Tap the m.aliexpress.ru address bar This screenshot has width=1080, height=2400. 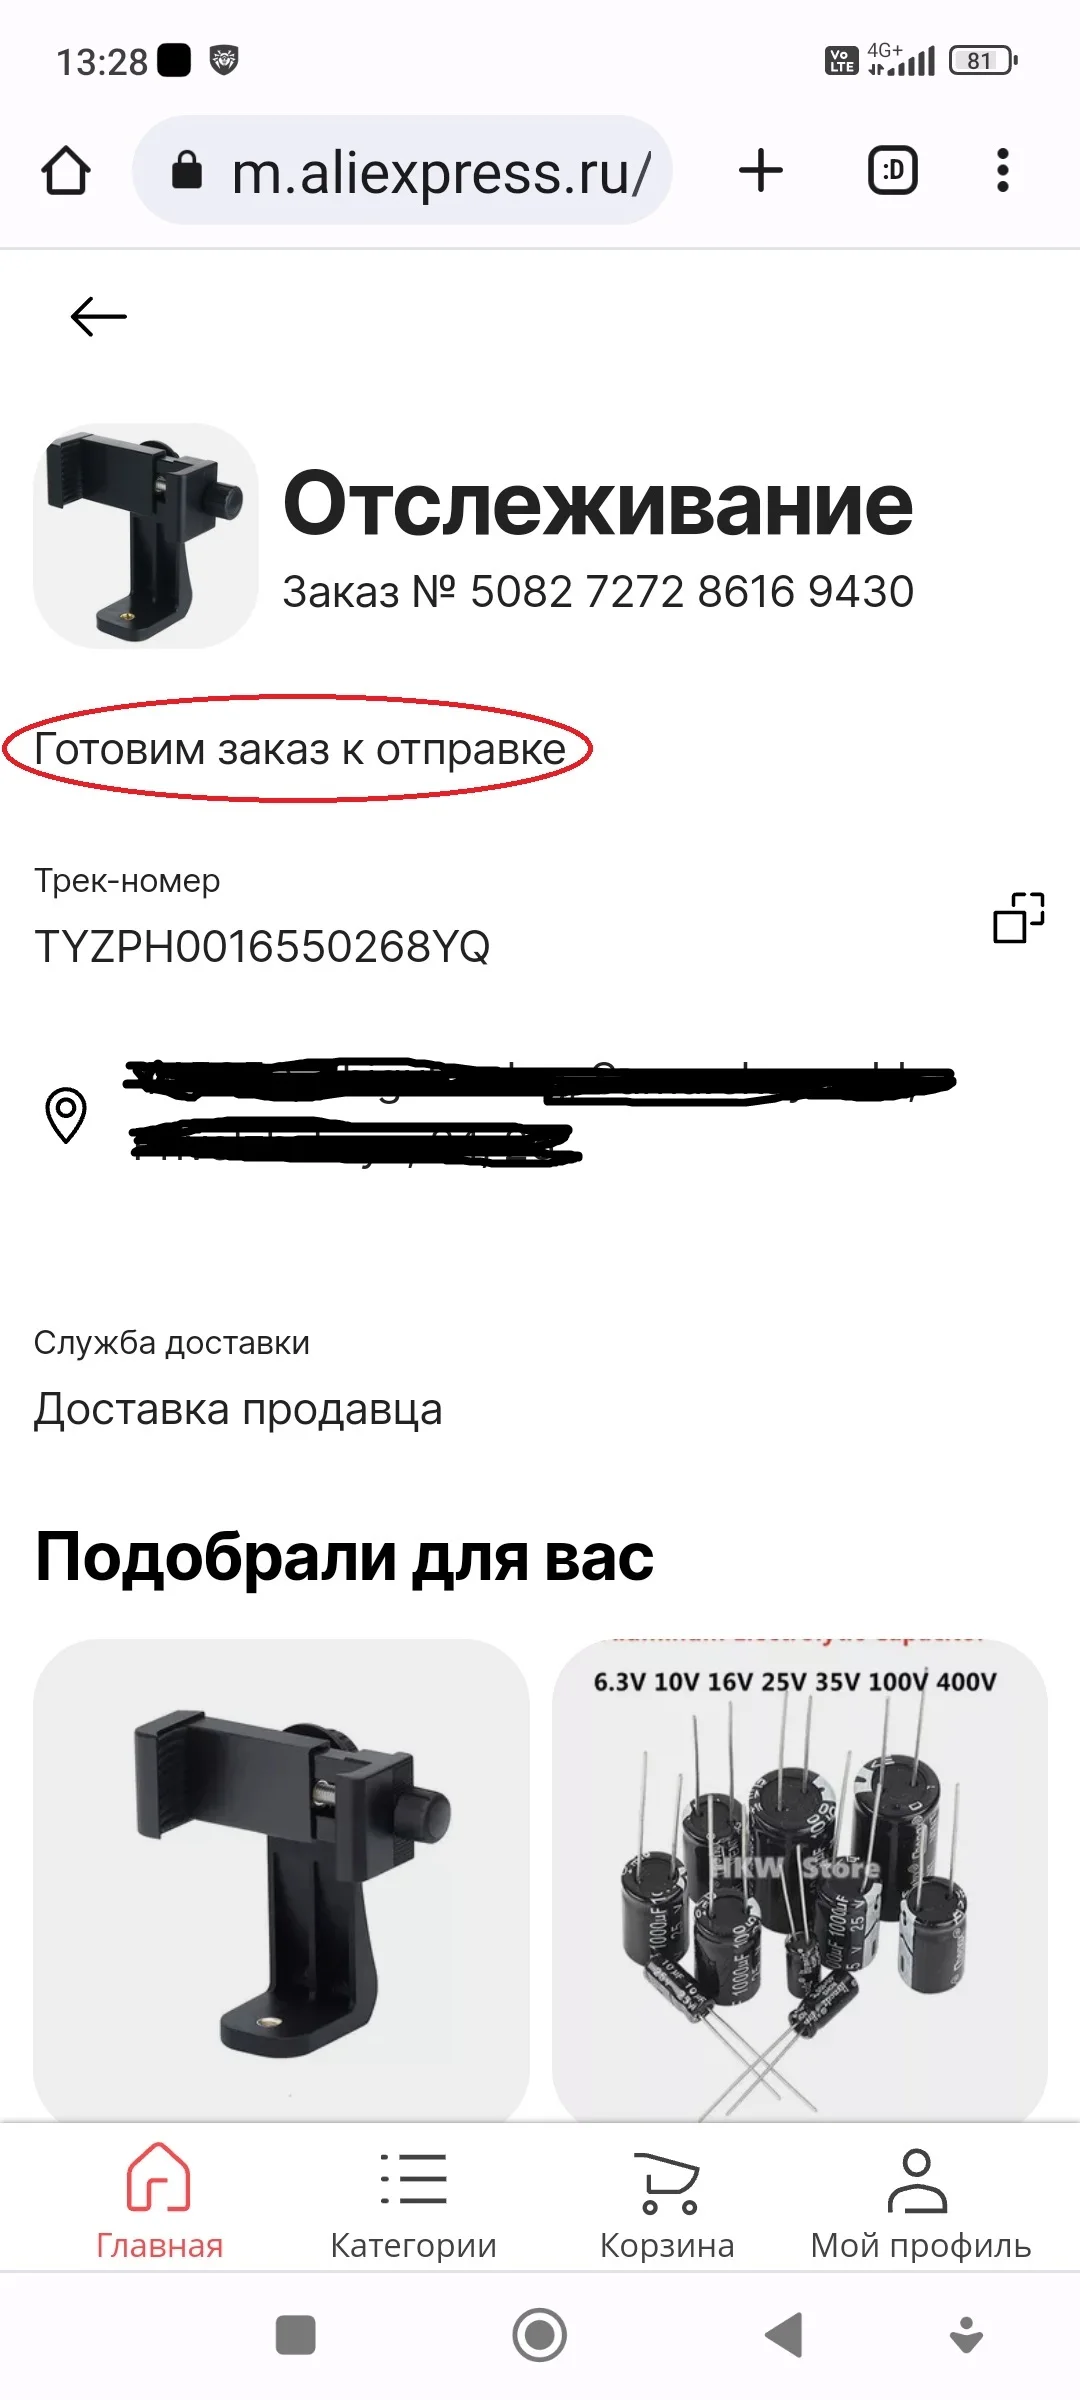pyautogui.click(x=402, y=171)
